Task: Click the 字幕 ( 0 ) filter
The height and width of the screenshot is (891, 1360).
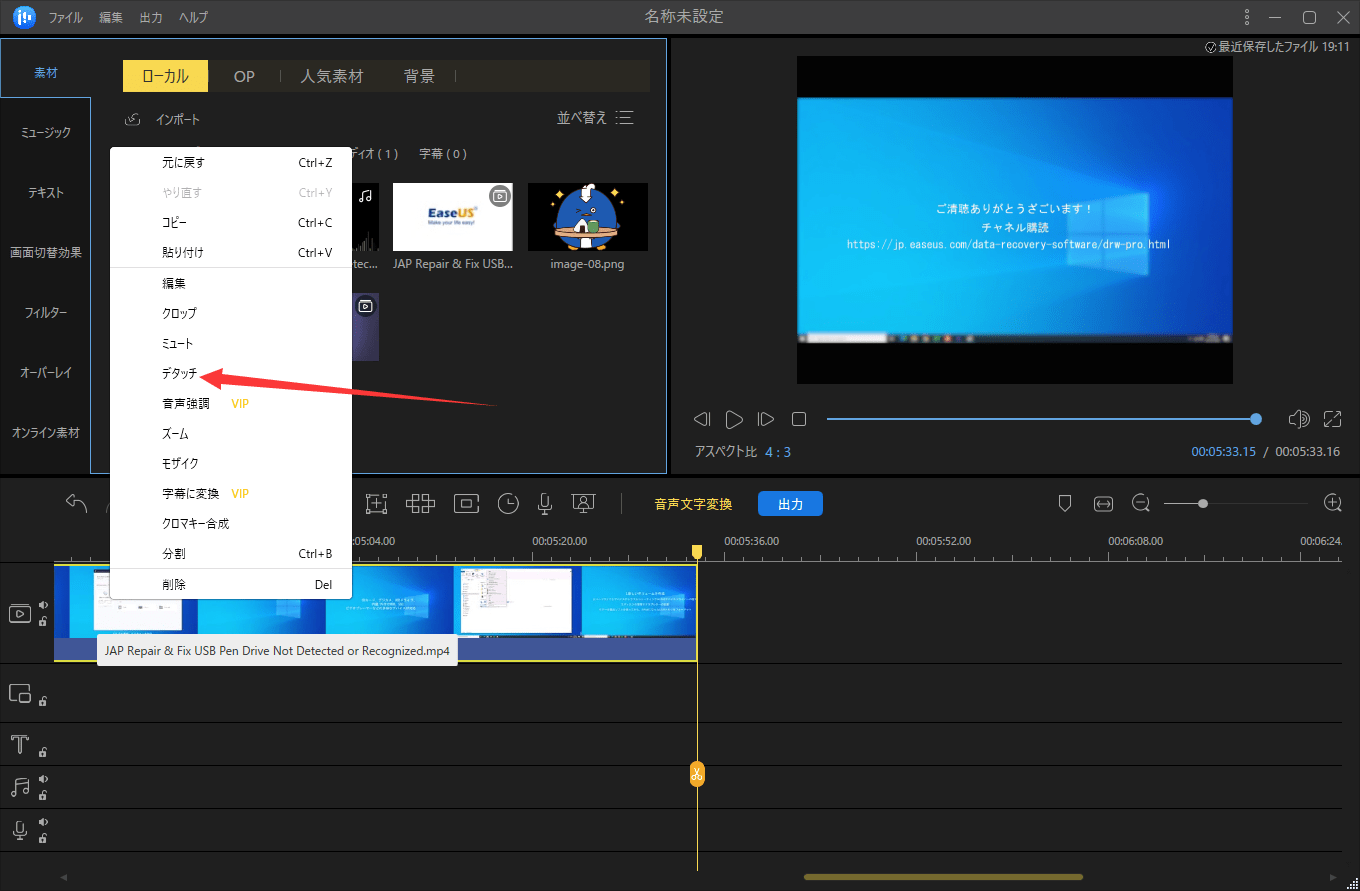Action: coord(443,154)
